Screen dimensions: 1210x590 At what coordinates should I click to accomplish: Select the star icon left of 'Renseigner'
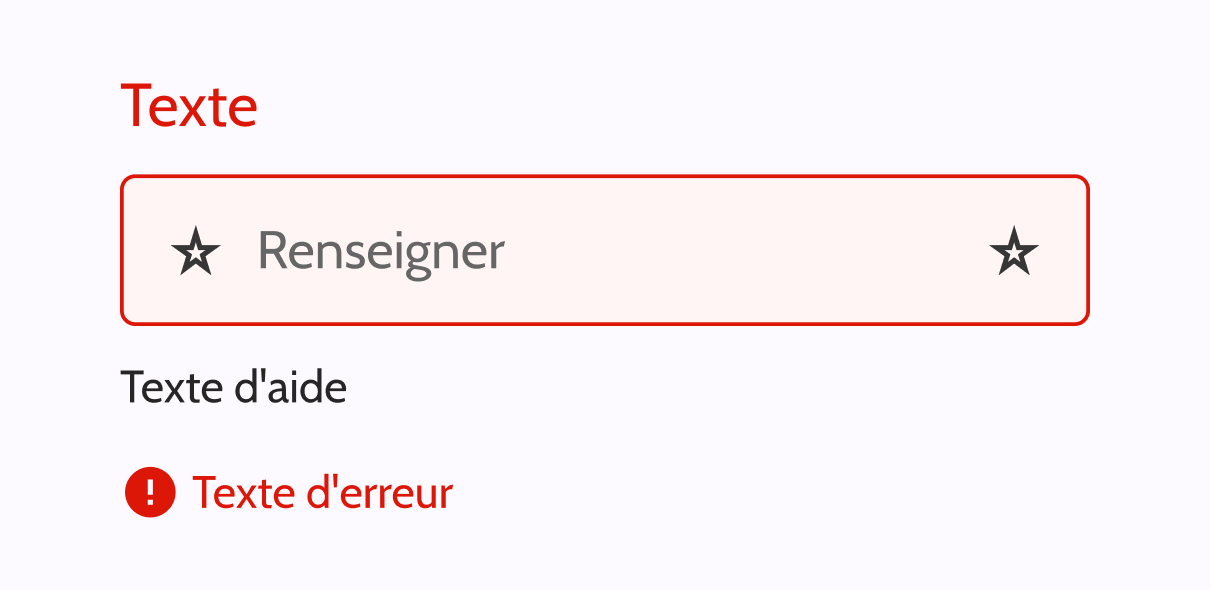click(193, 251)
